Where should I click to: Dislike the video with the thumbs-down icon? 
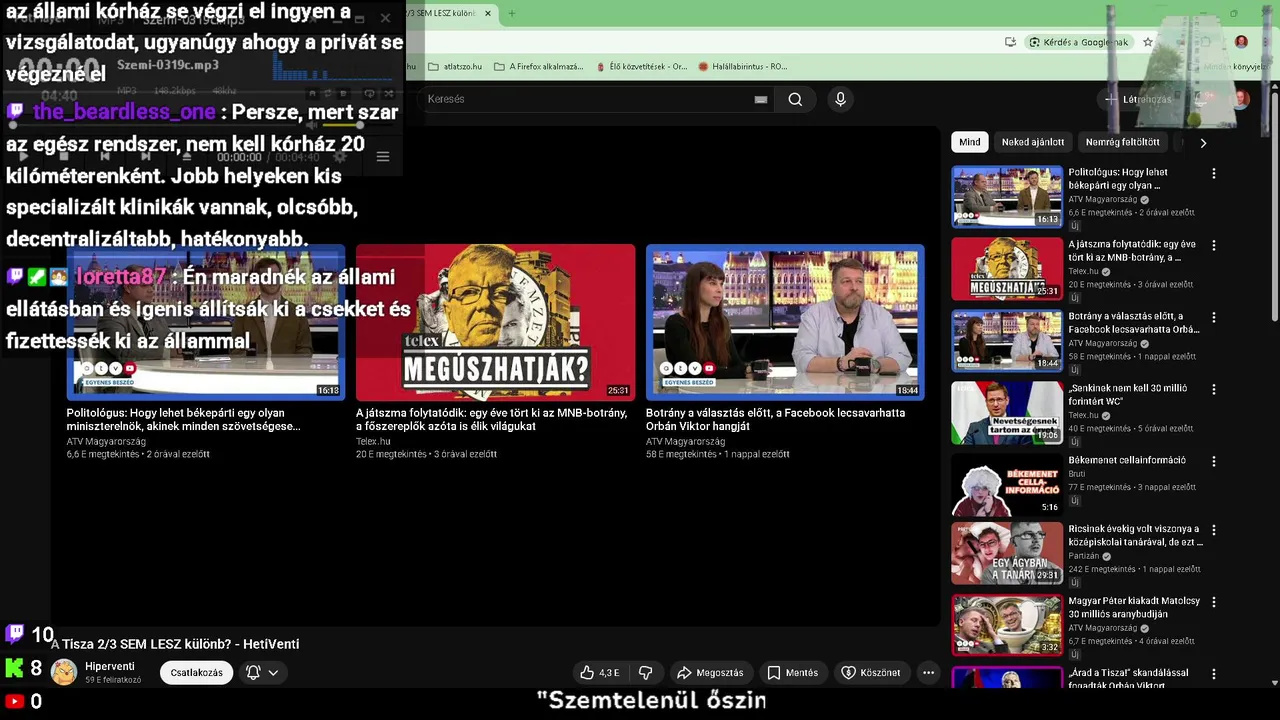[x=646, y=673]
